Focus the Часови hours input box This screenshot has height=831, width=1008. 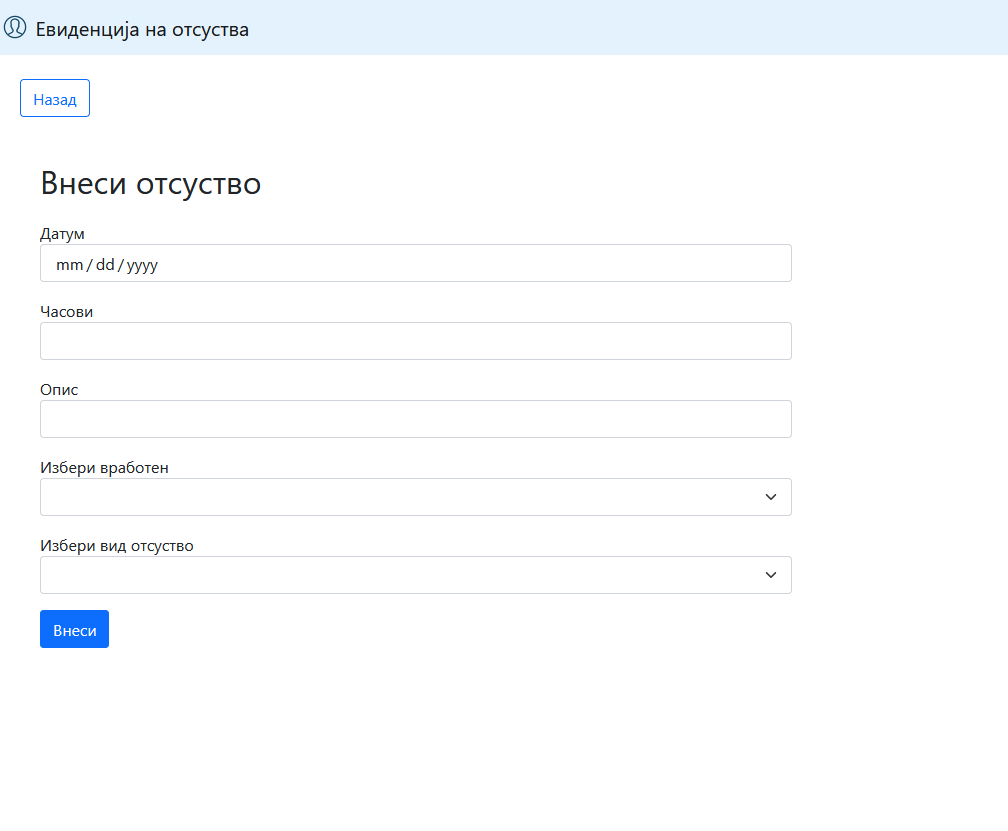point(415,342)
